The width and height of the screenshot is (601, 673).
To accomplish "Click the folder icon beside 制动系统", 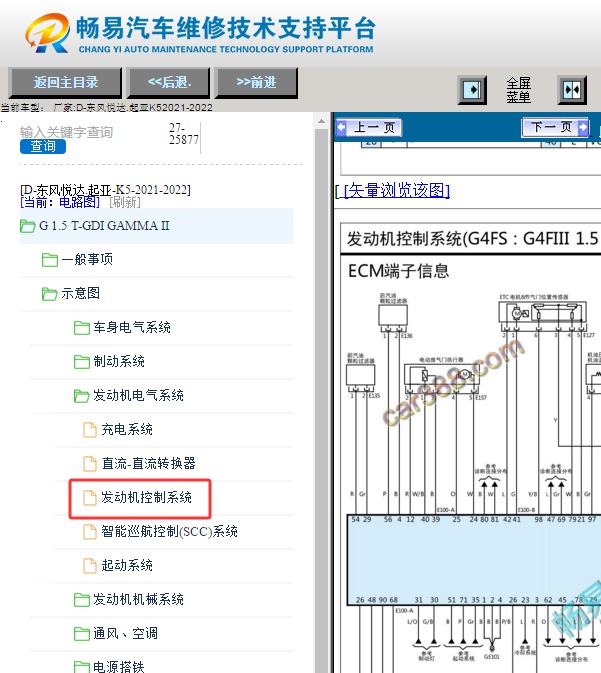I will pyautogui.click(x=82, y=362).
